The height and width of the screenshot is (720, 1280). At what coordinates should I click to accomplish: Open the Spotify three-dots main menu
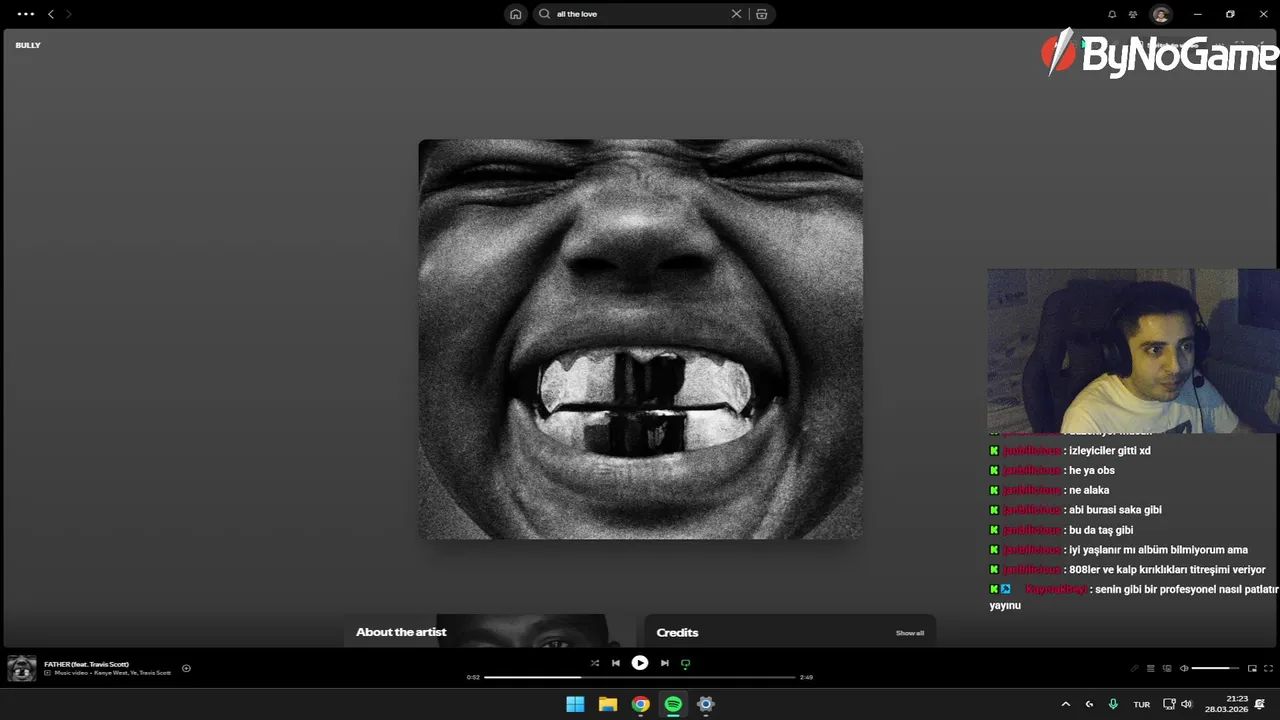point(26,14)
